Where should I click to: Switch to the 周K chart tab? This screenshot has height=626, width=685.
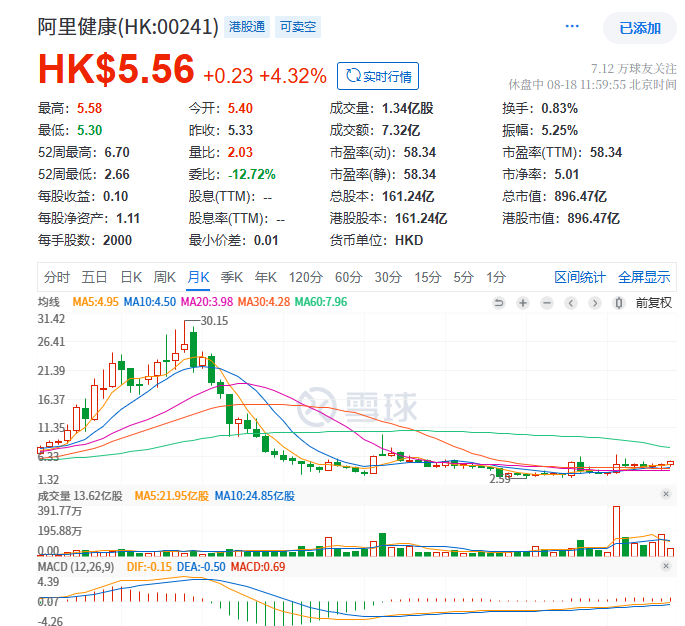(x=165, y=277)
